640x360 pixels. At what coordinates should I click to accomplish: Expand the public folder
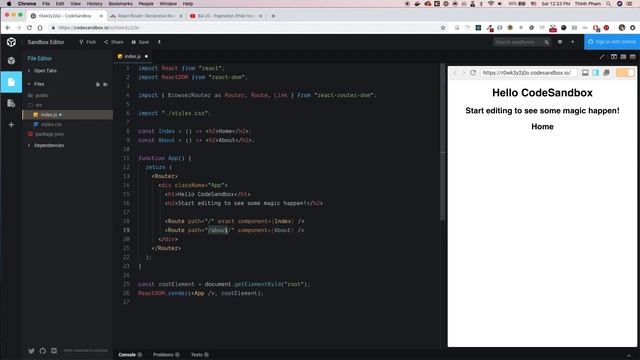38,95
